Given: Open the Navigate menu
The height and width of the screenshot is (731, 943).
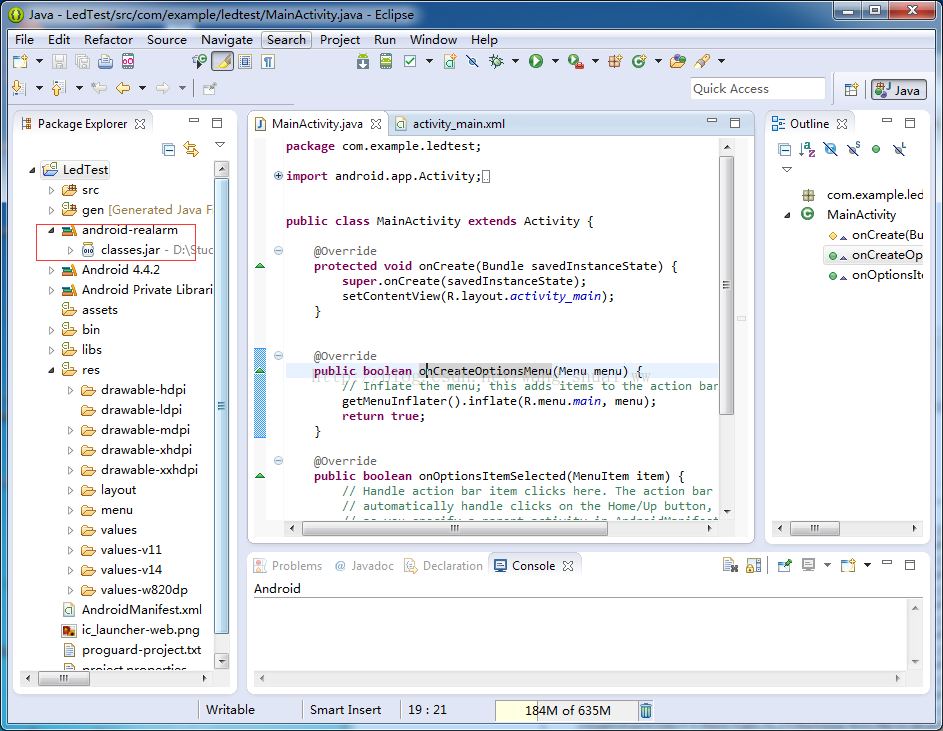Looking at the screenshot, I should 227,40.
